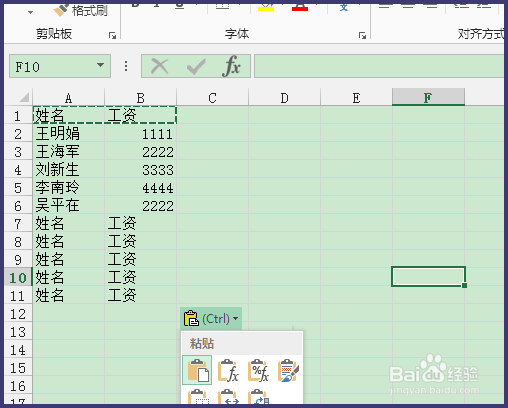Click cell B1 containing 工资
This screenshot has height=408, width=508.
[x=141, y=115]
